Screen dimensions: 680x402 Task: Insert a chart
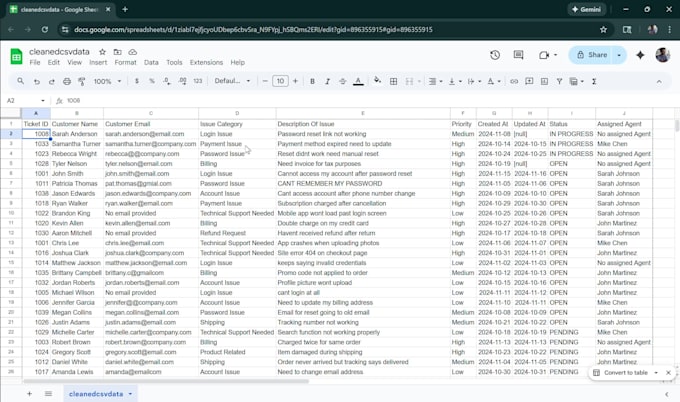pyautogui.click(x=544, y=81)
